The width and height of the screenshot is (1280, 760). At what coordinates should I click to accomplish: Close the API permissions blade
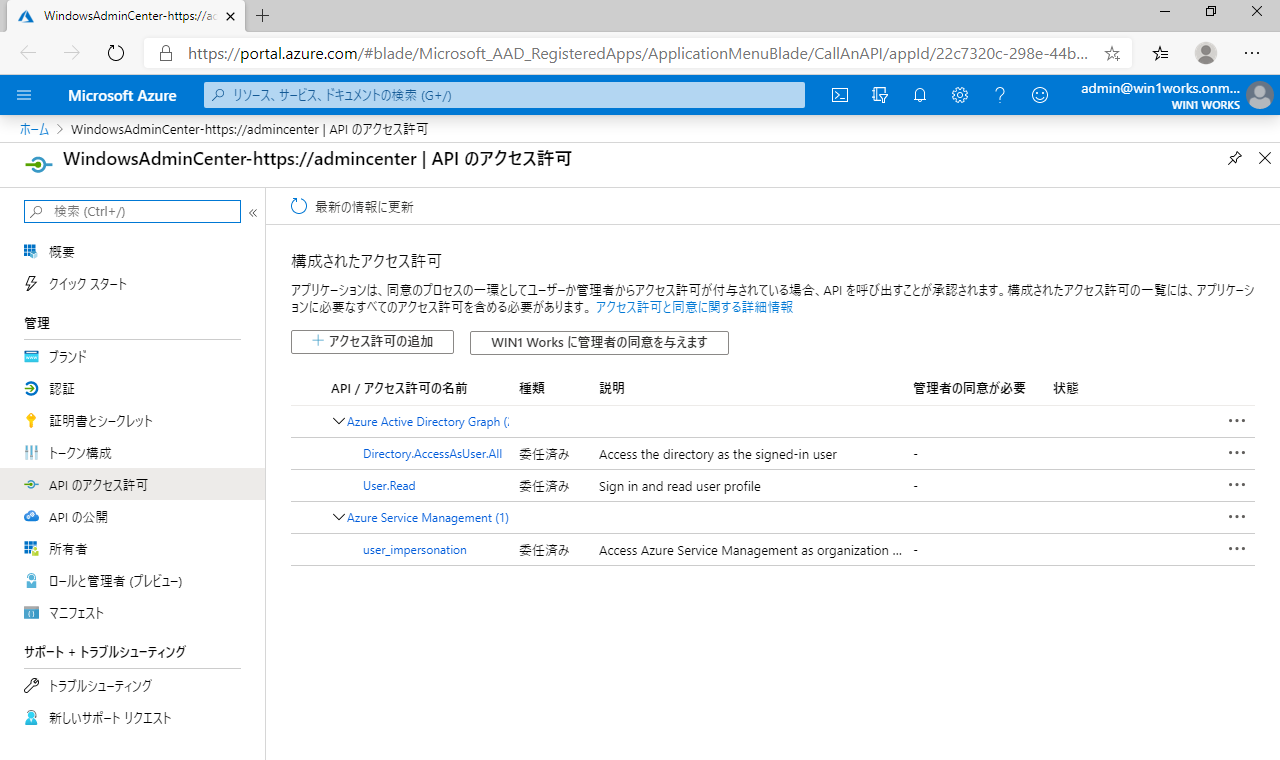1264,158
